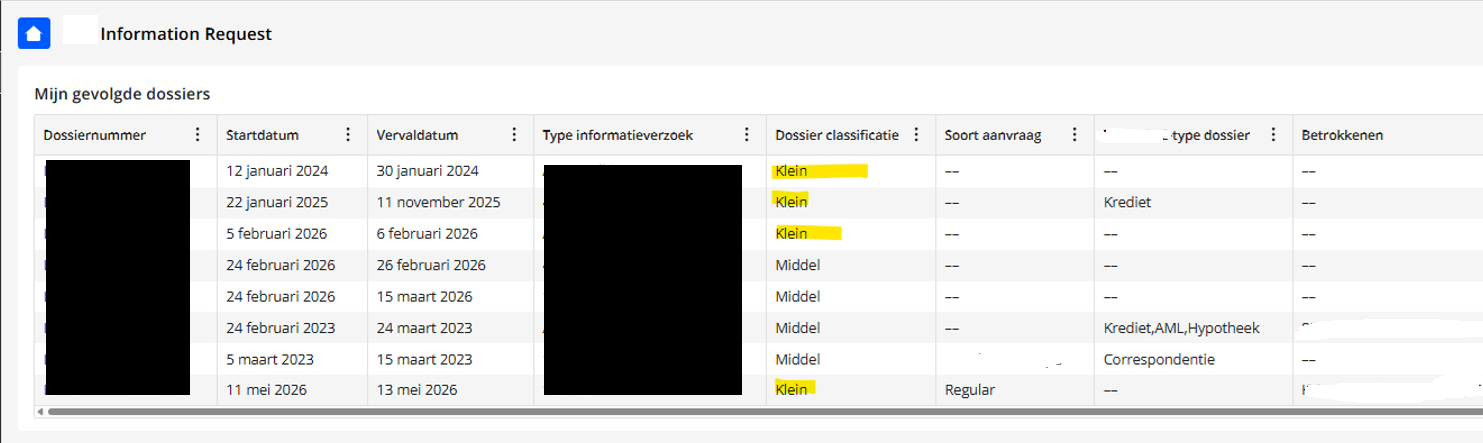Click Krediet,AML,Hypotheek cell

point(1181,327)
